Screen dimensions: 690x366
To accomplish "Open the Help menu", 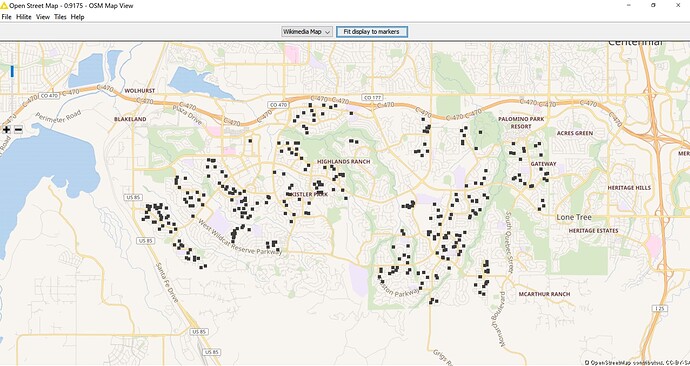I will (77, 17).
